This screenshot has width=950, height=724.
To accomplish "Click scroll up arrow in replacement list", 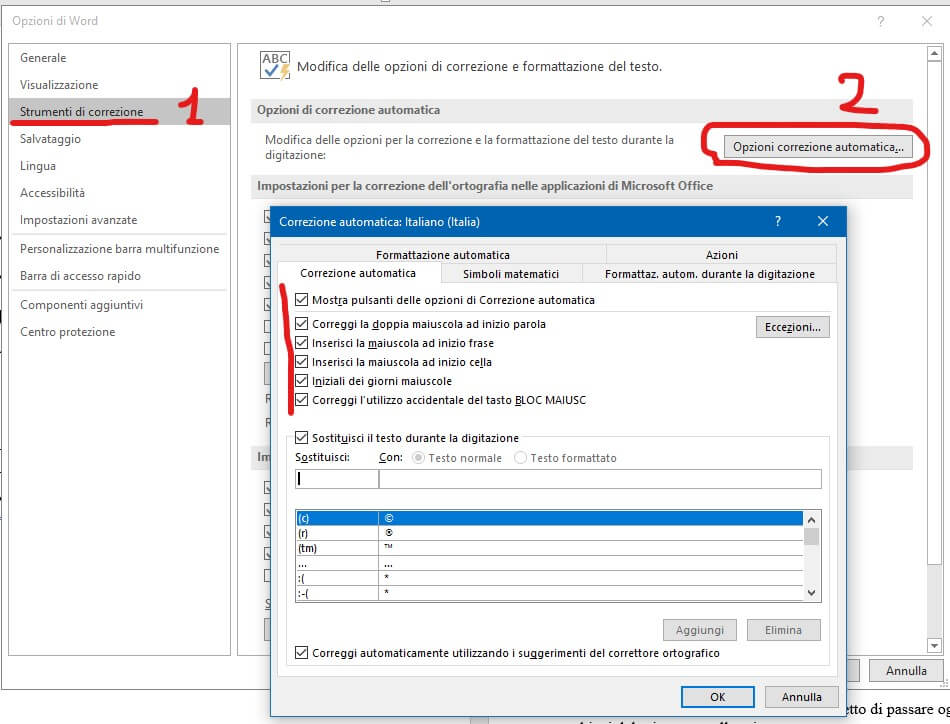I will [x=812, y=519].
